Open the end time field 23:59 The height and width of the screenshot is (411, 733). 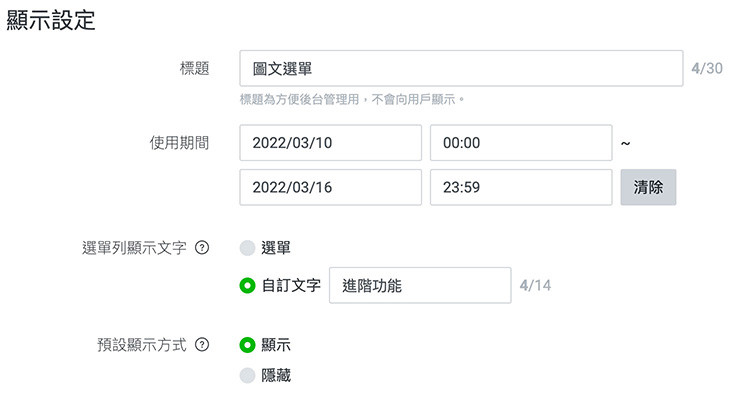tap(520, 187)
